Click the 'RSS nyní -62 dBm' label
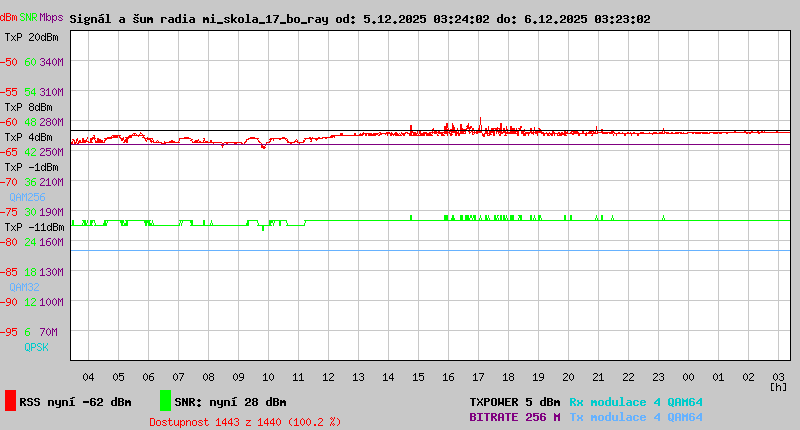The height and width of the screenshot is (430, 800). 75,402
